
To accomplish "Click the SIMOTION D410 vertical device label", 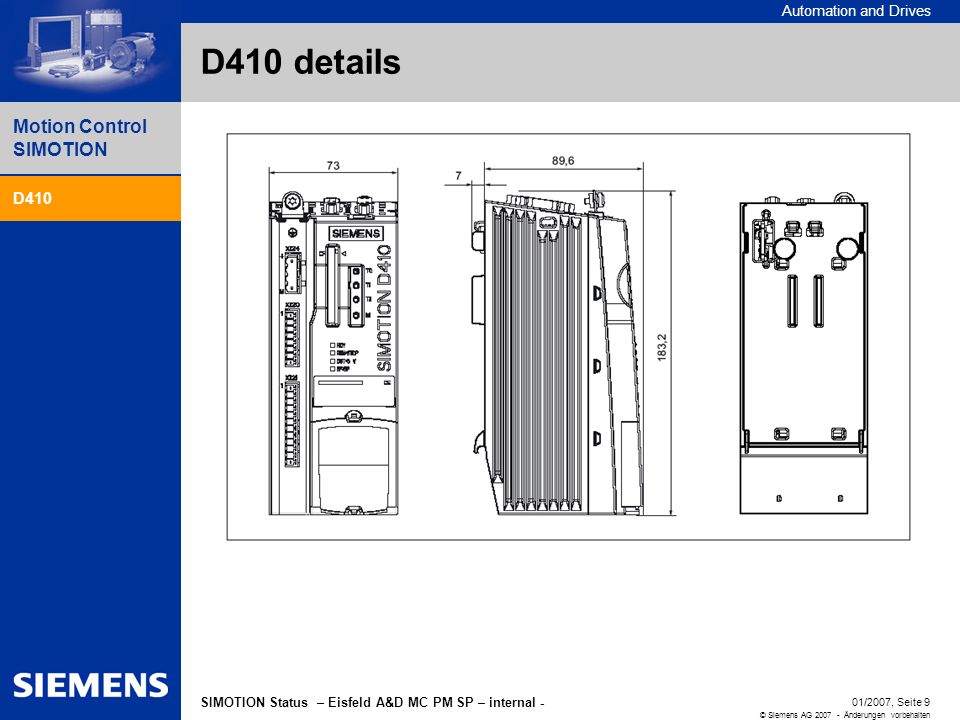I will [x=384, y=307].
